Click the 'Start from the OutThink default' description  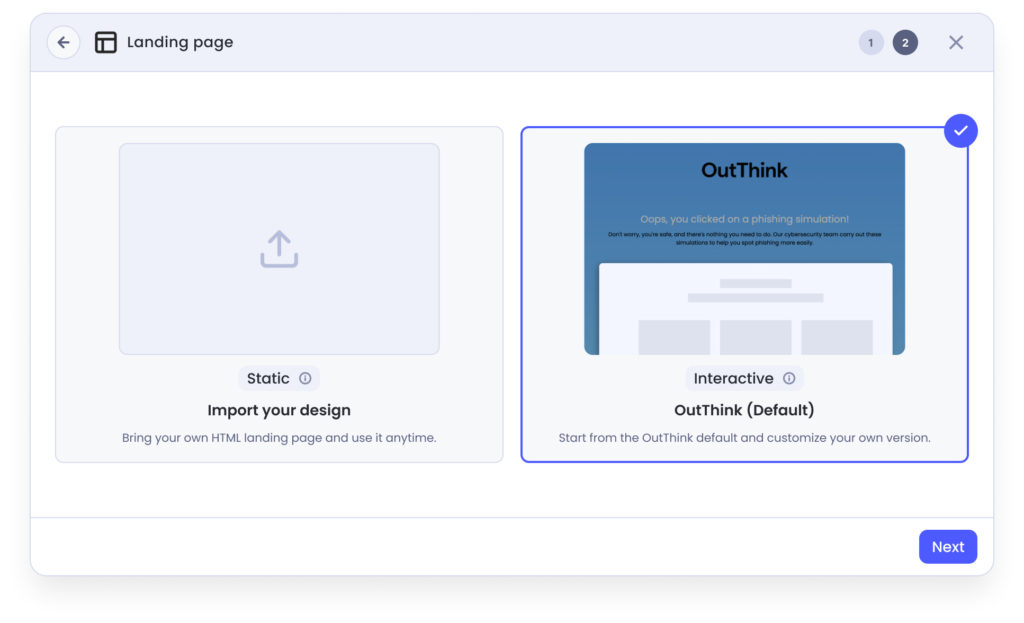click(x=744, y=438)
